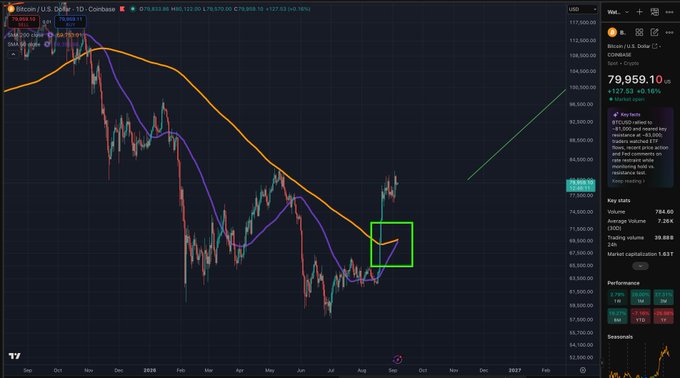Open the Watchlist name dropdown
Viewport: 680px width, 378px height.
click(618, 12)
